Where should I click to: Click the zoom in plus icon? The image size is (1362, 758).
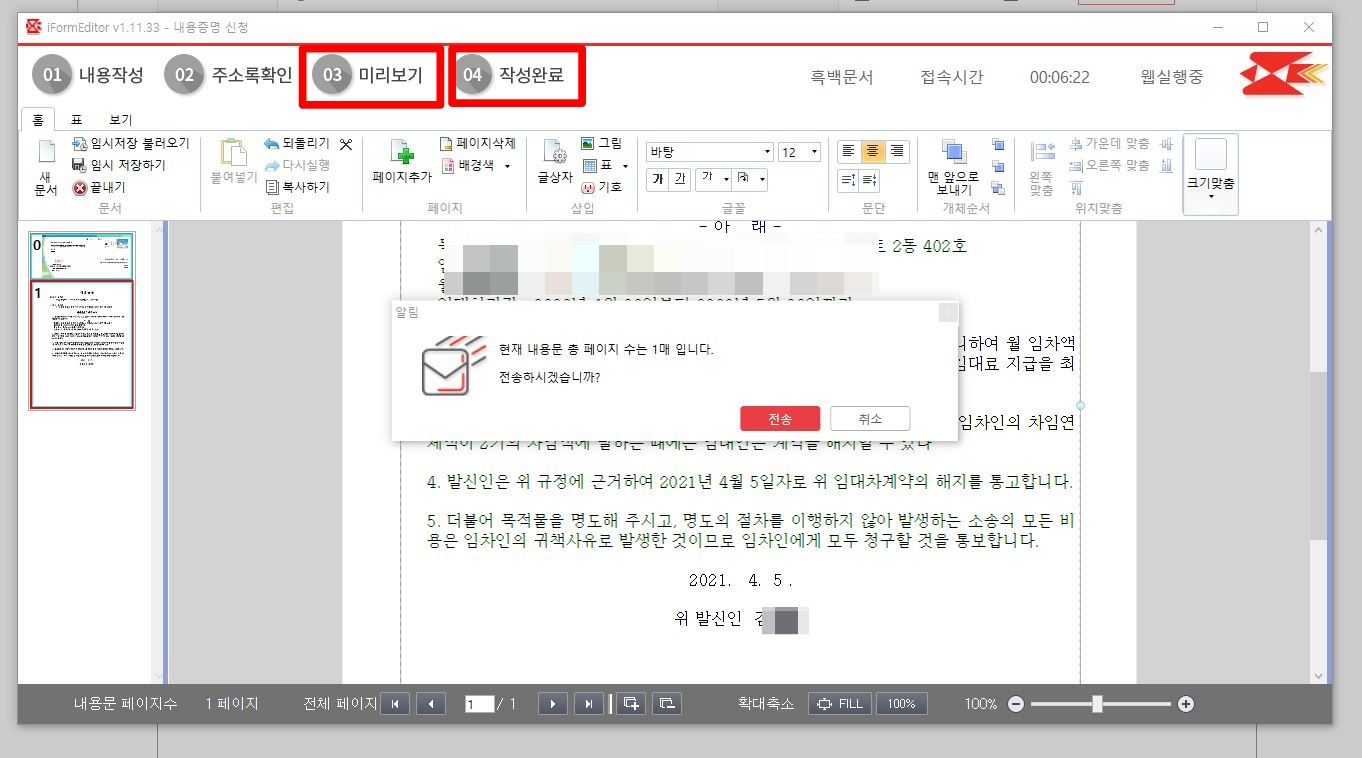click(1186, 704)
